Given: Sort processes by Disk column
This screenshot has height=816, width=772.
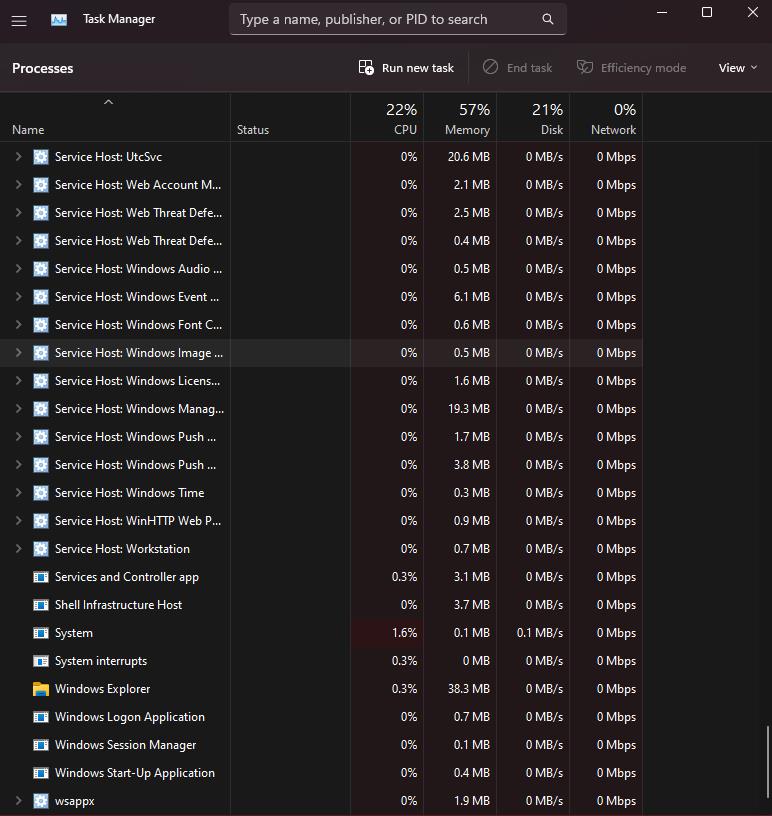Looking at the screenshot, I should (533, 118).
